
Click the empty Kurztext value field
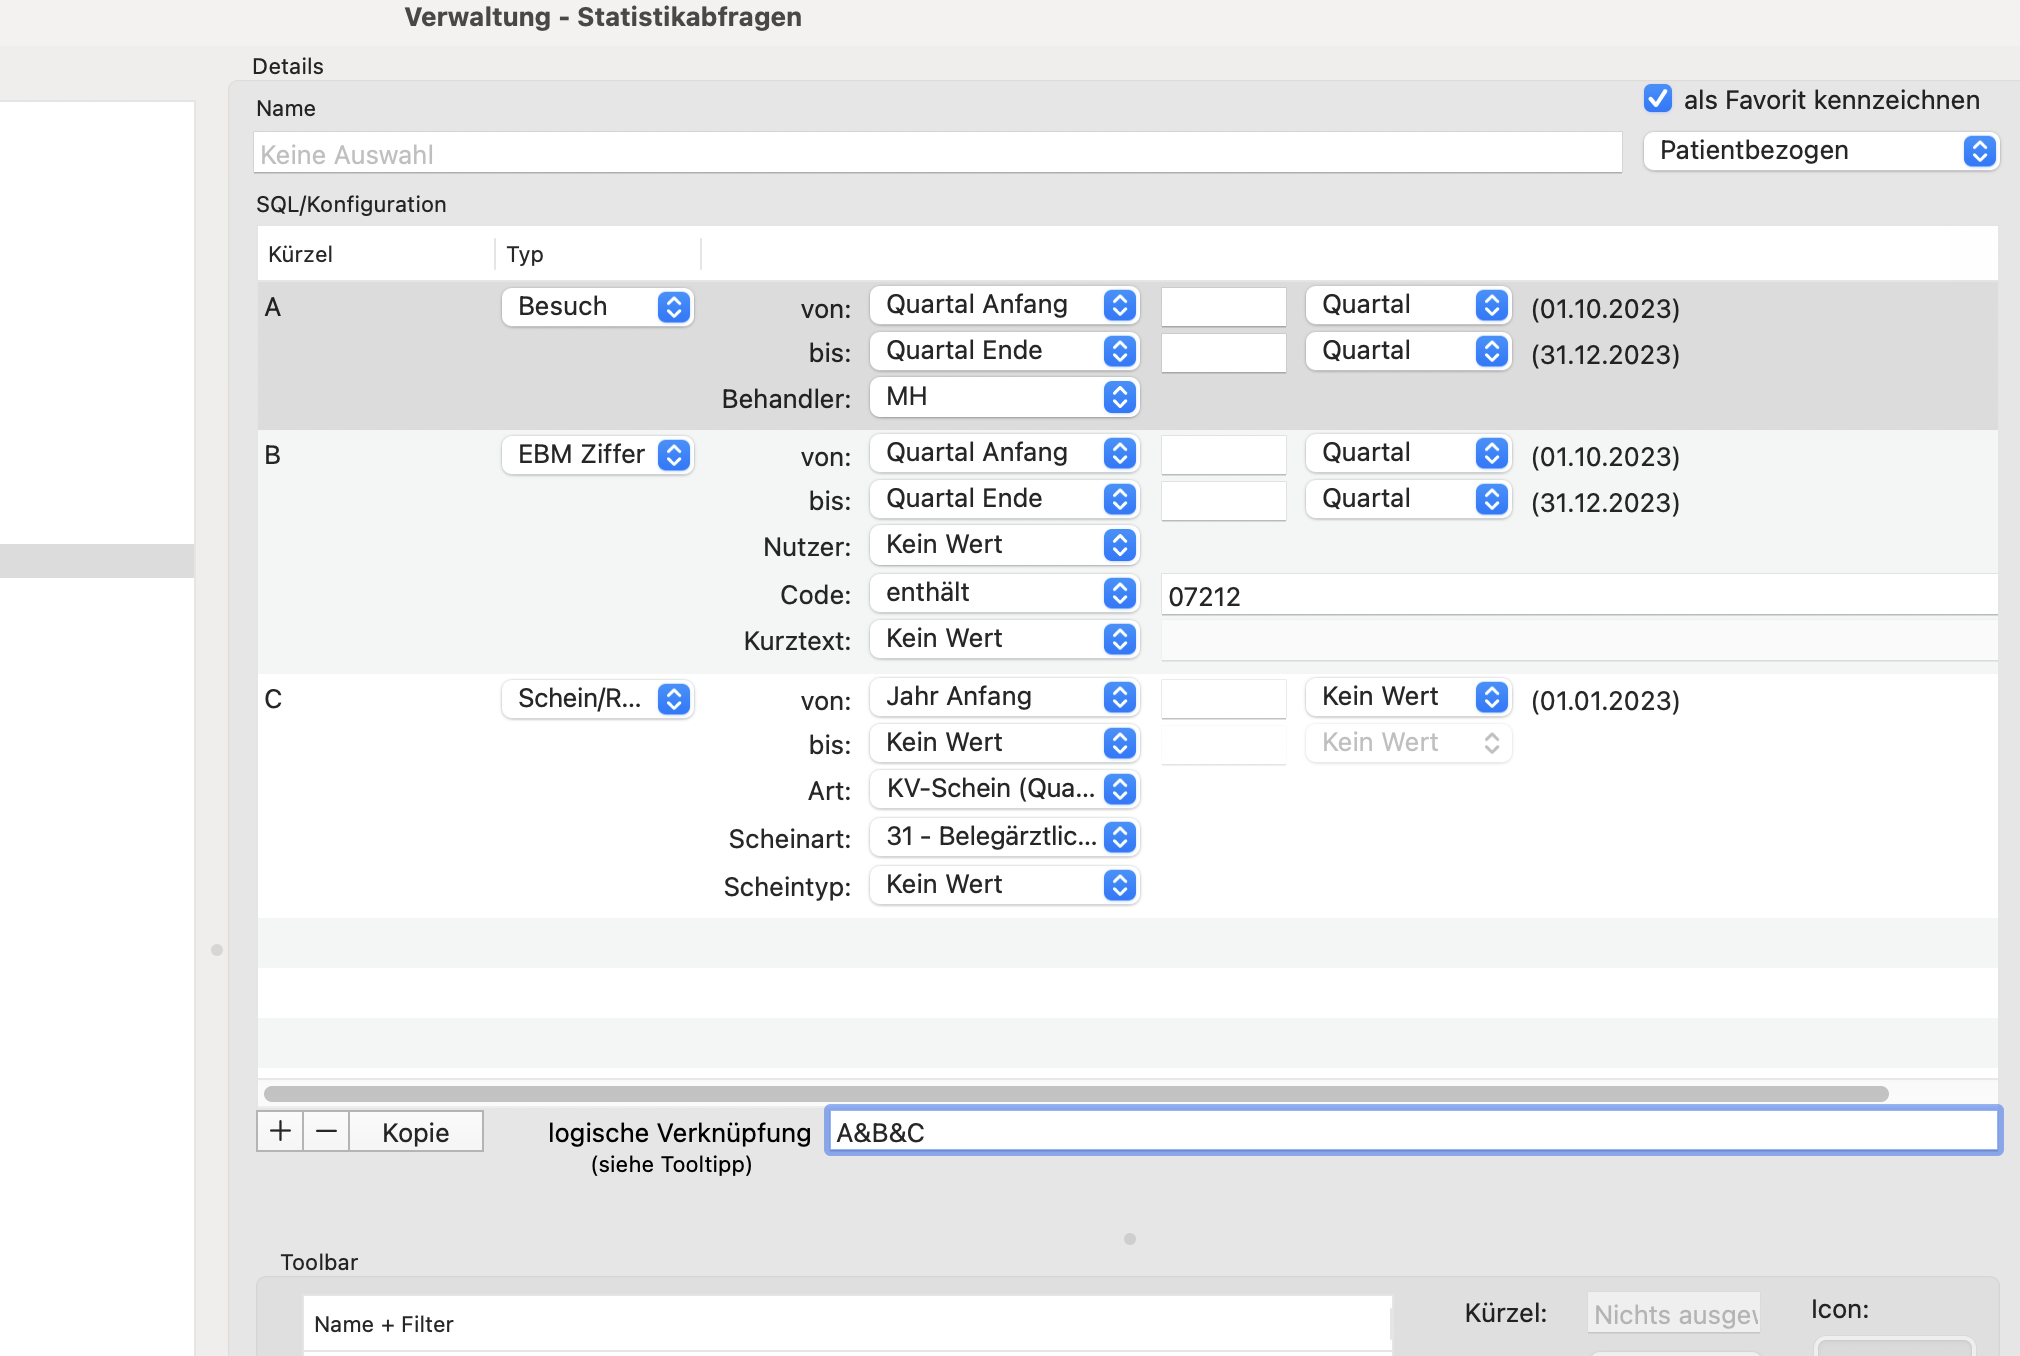pos(1579,641)
